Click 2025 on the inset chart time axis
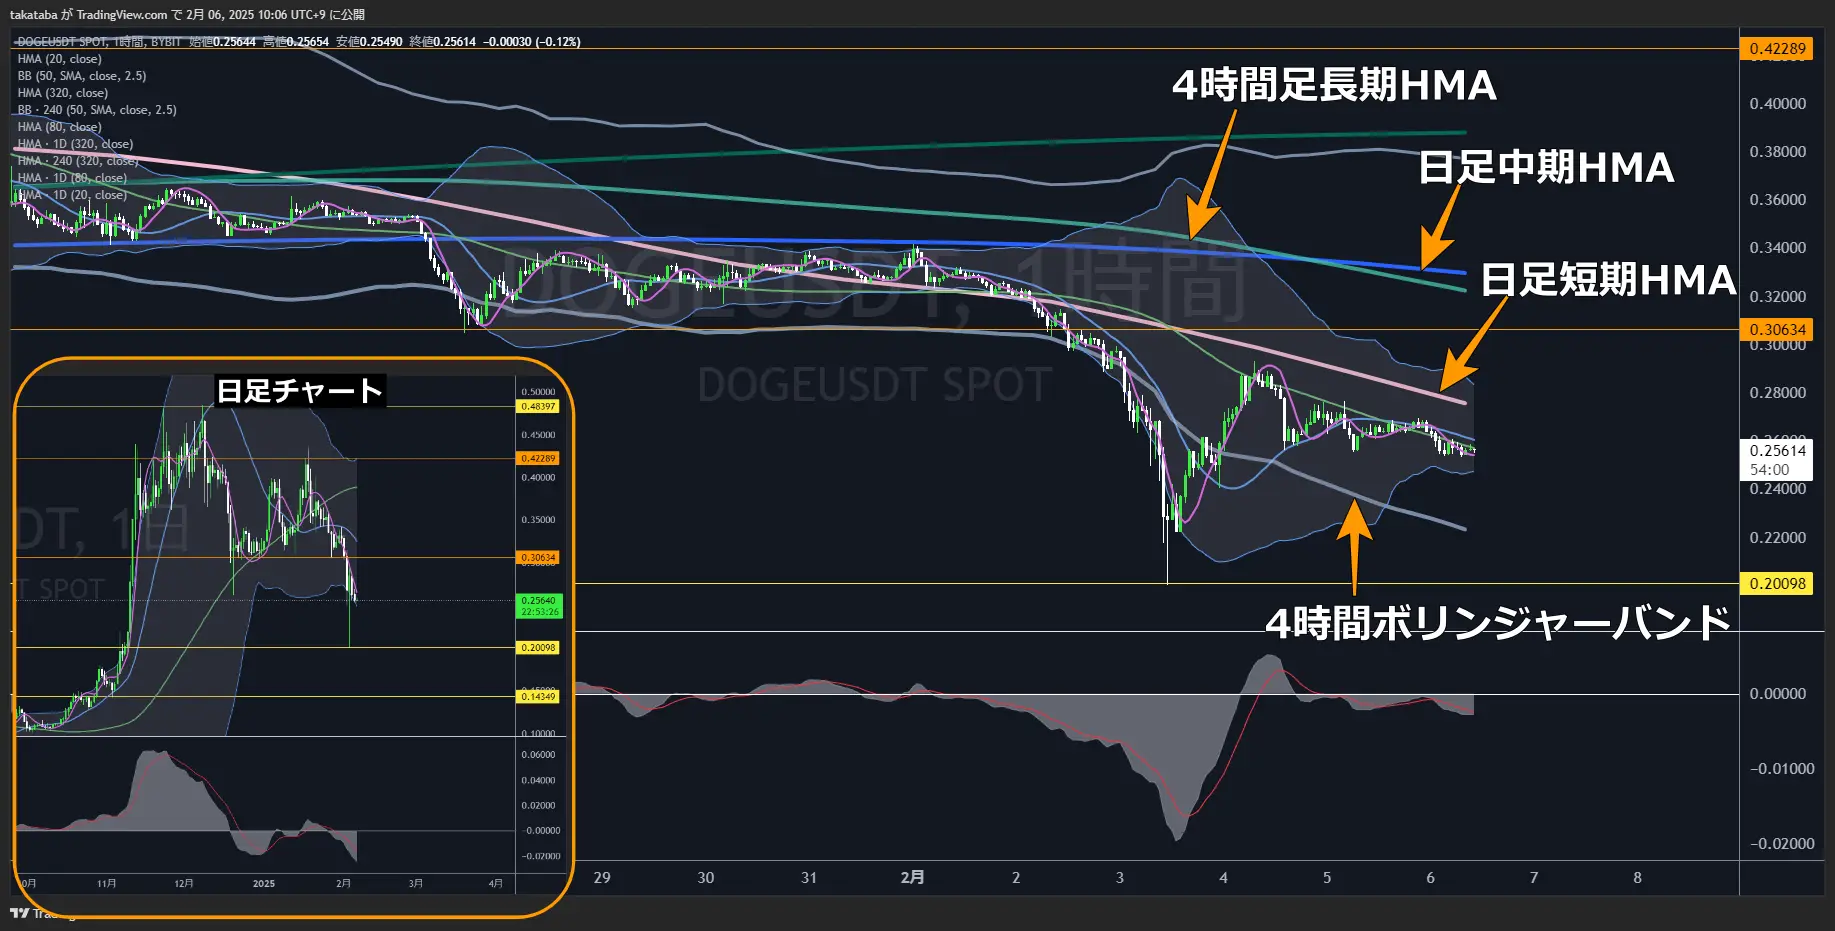The image size is (1835, 931). click(264, 884)
